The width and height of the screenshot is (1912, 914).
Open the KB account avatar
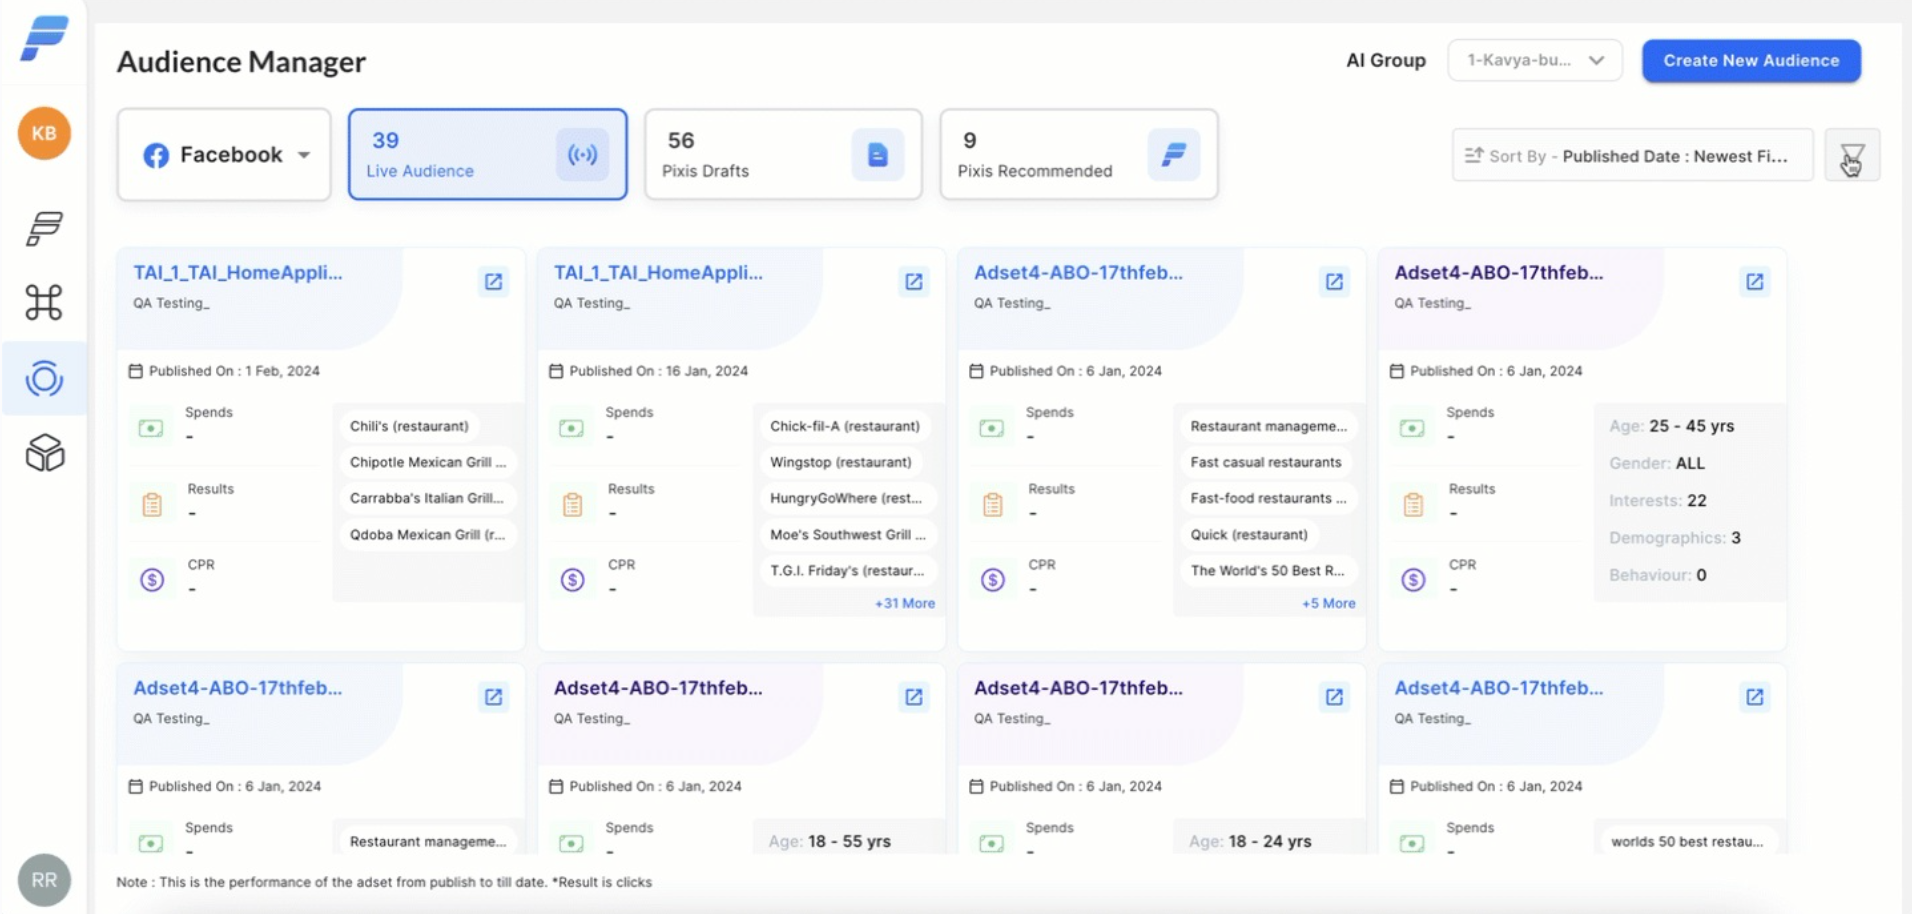coord(44,134)
